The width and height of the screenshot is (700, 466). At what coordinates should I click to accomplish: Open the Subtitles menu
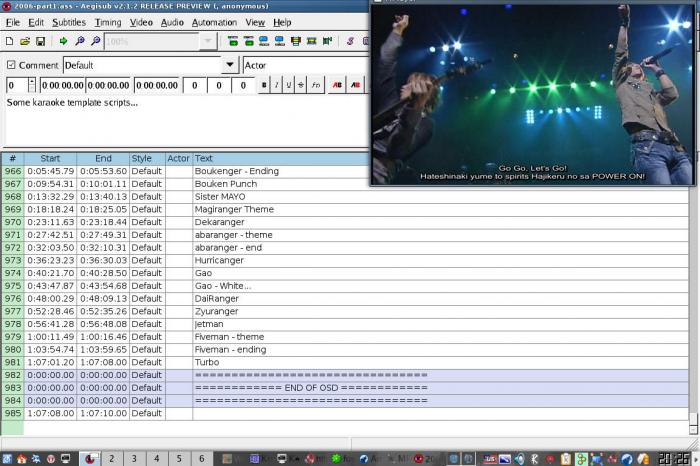pyautogui.click(x=69, y=22)
